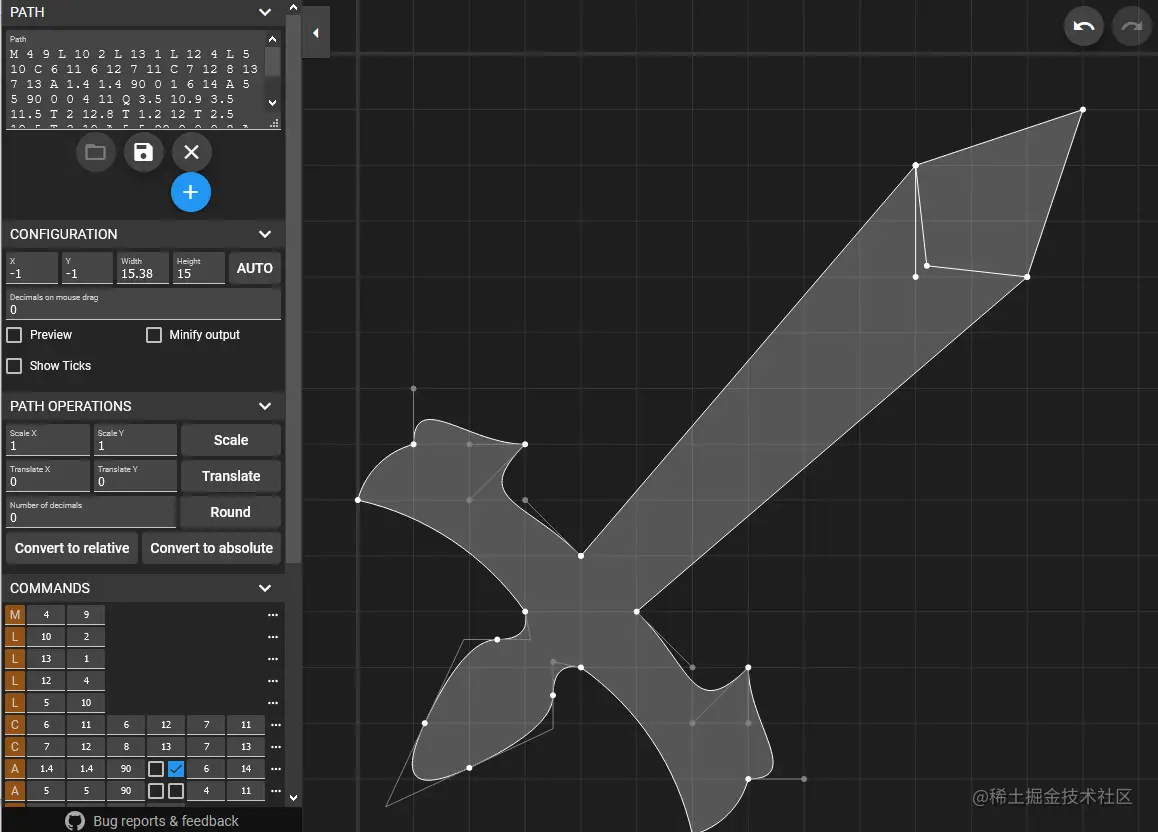
Task: Click the viewbox X field
Action: click(x=32, y=269)
